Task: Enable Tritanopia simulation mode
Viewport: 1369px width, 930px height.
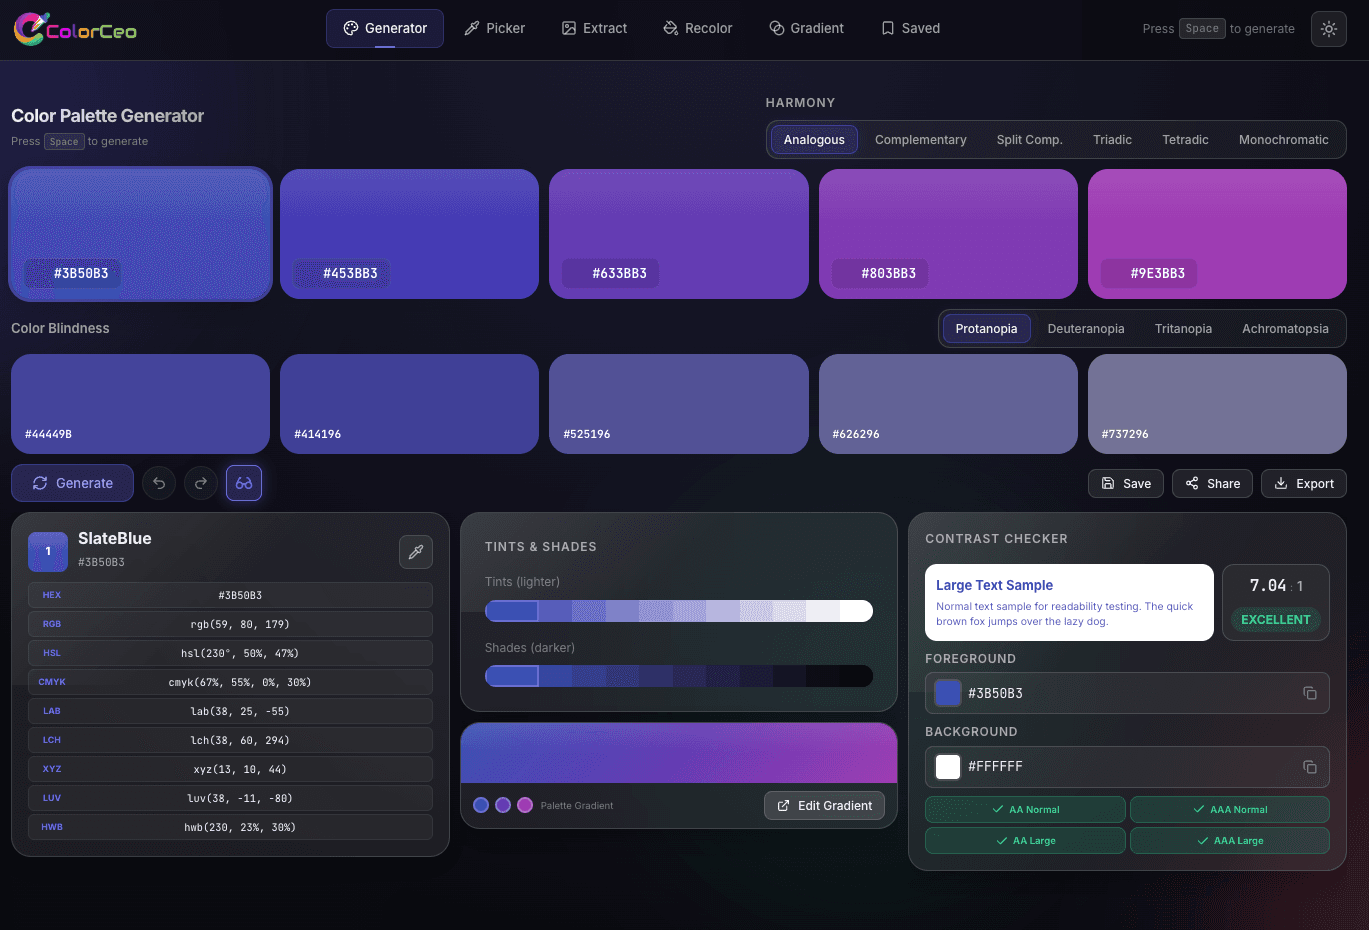Action: point(1183,328)
